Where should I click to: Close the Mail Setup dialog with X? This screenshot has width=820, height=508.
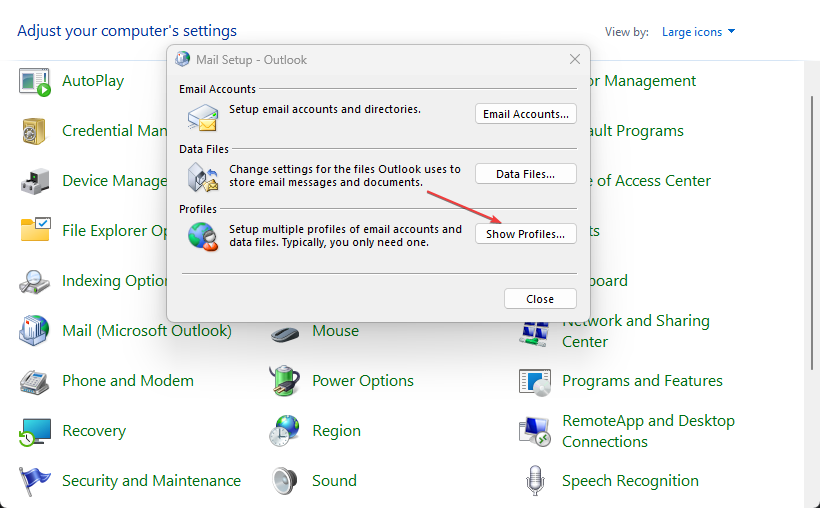point(575,59)
